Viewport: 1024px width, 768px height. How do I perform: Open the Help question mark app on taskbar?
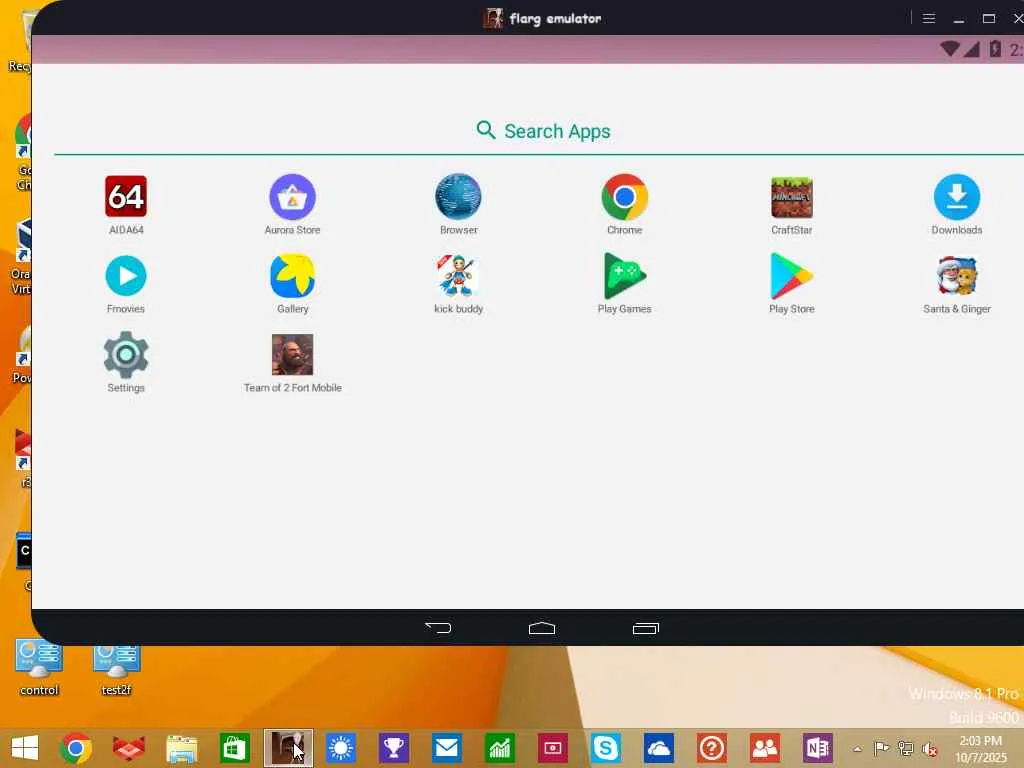(712, 748)
